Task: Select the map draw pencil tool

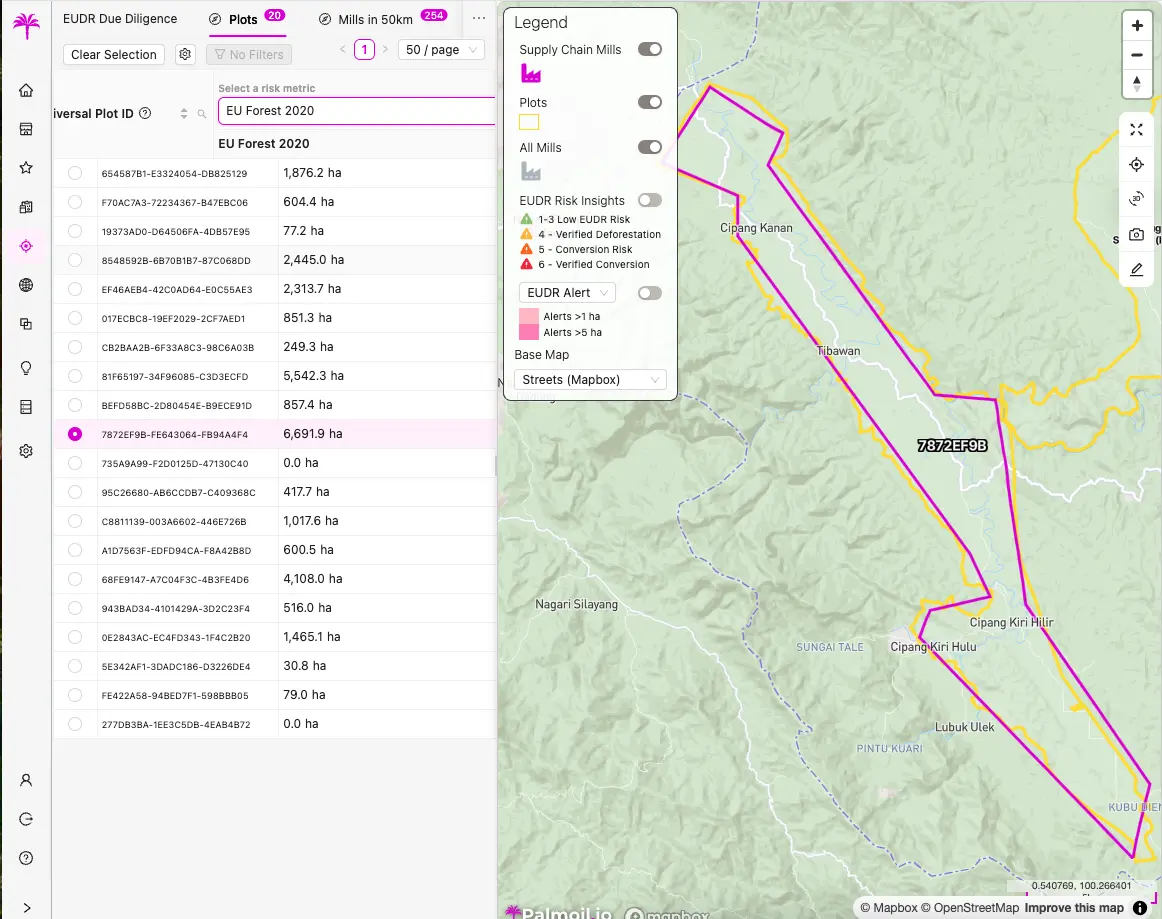Action: (1137, 270)
